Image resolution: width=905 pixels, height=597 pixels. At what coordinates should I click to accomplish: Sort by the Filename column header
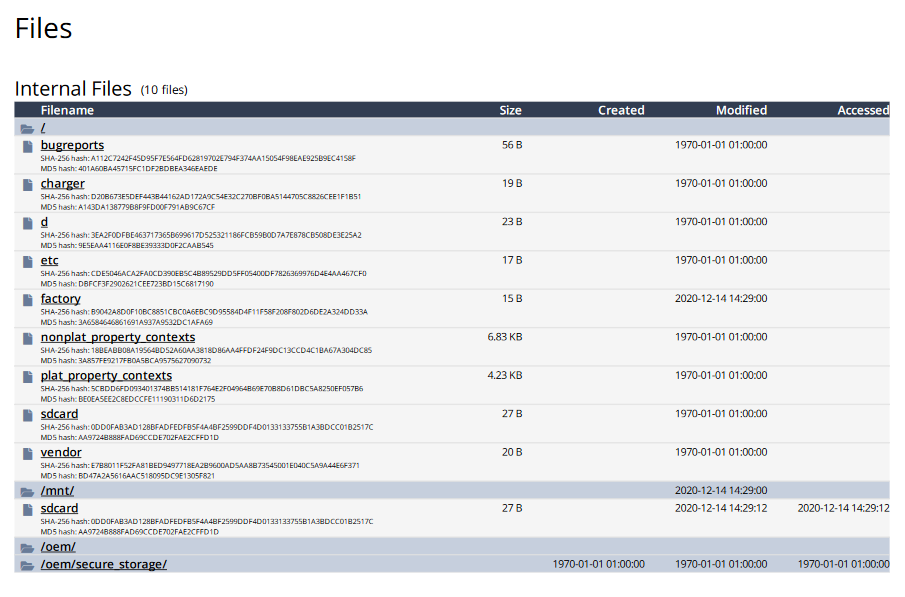[67, 110]
